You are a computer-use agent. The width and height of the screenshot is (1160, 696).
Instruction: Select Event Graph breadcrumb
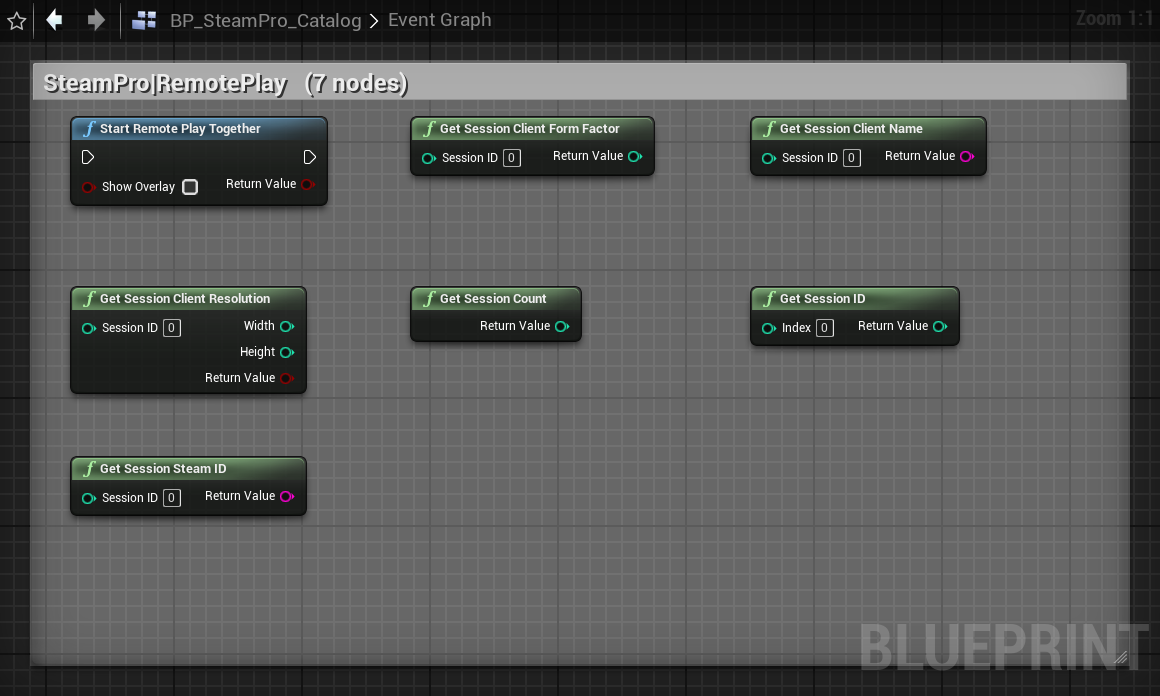[x=439, y=20]
